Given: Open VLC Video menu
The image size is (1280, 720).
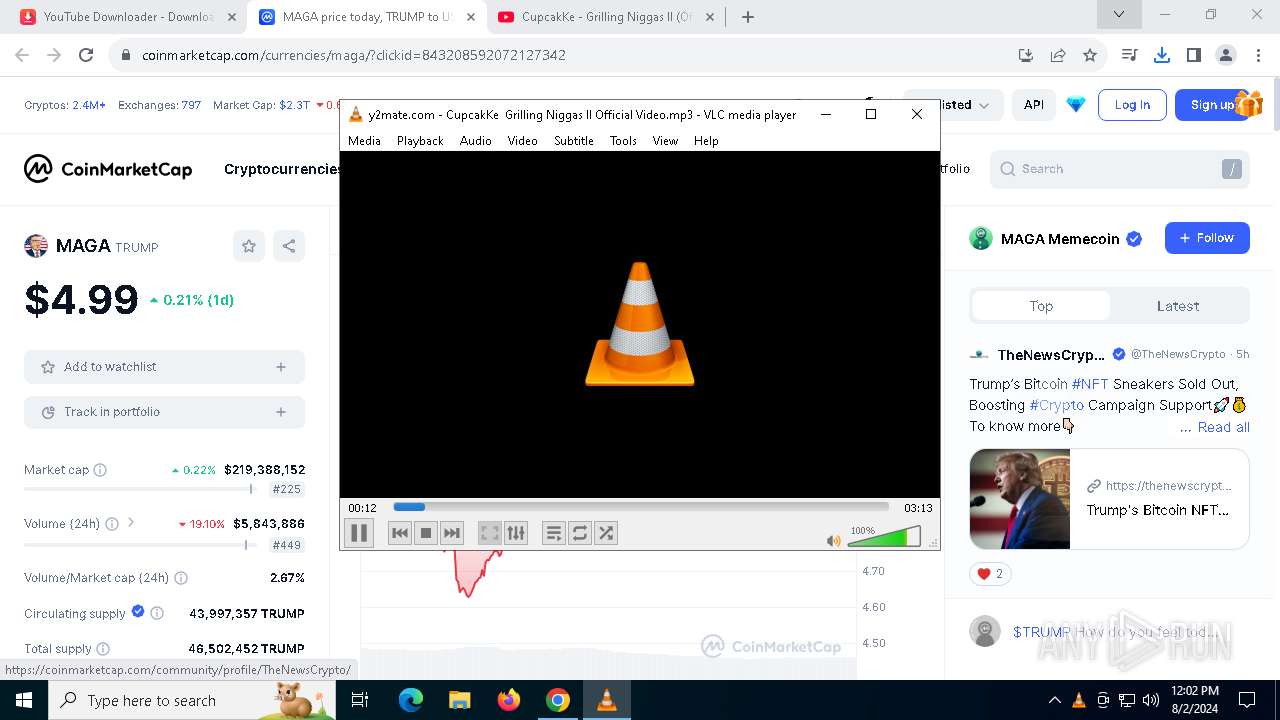Looking at the screenshot, I should [x=522, y=141].
